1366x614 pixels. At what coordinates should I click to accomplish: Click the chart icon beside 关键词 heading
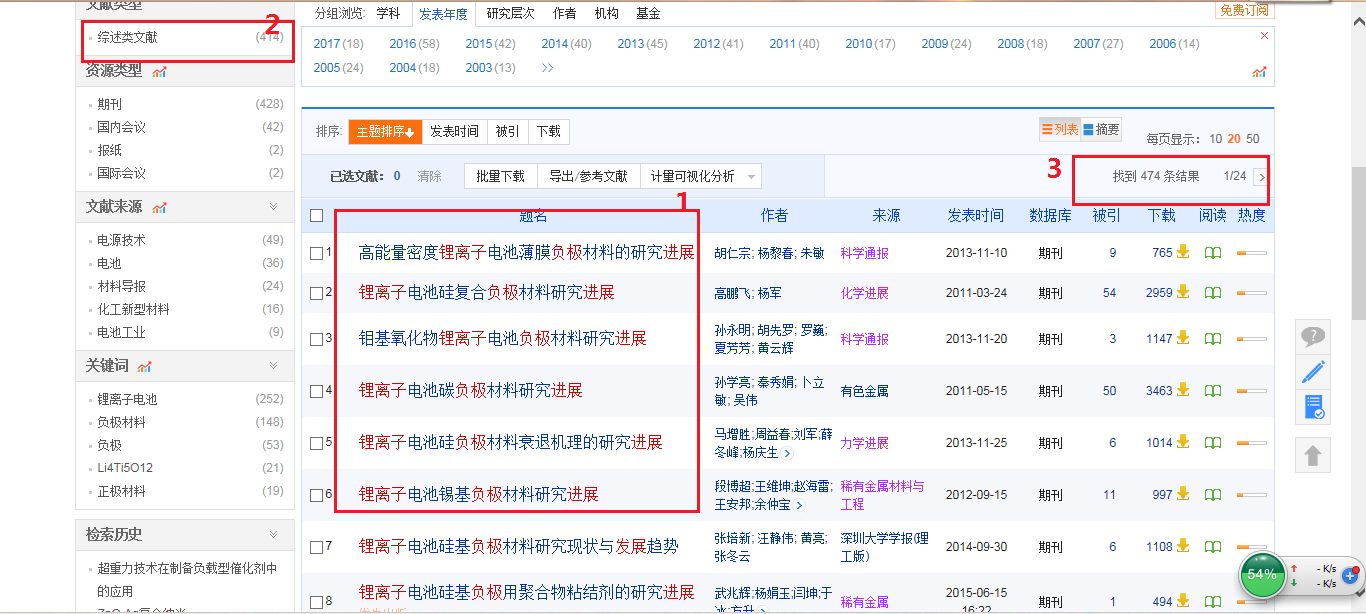pos(145,366)
